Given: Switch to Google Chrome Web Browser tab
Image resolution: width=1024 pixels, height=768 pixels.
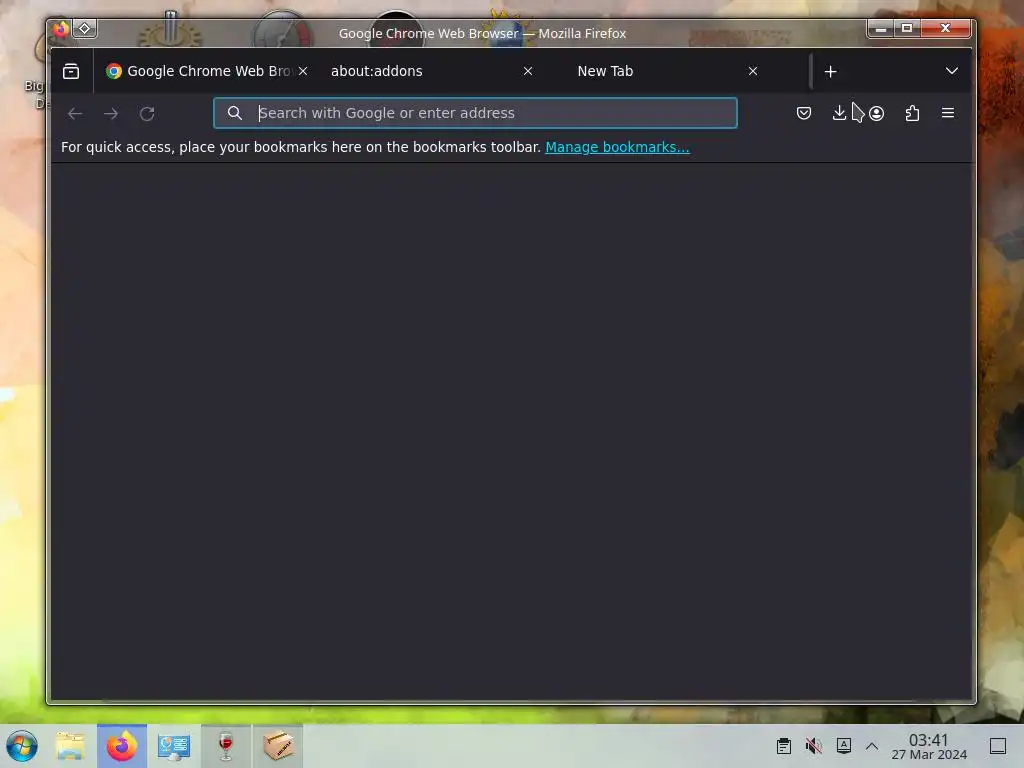Looking at the screenshot, I should pyautogui.click(x=206, y=71).
